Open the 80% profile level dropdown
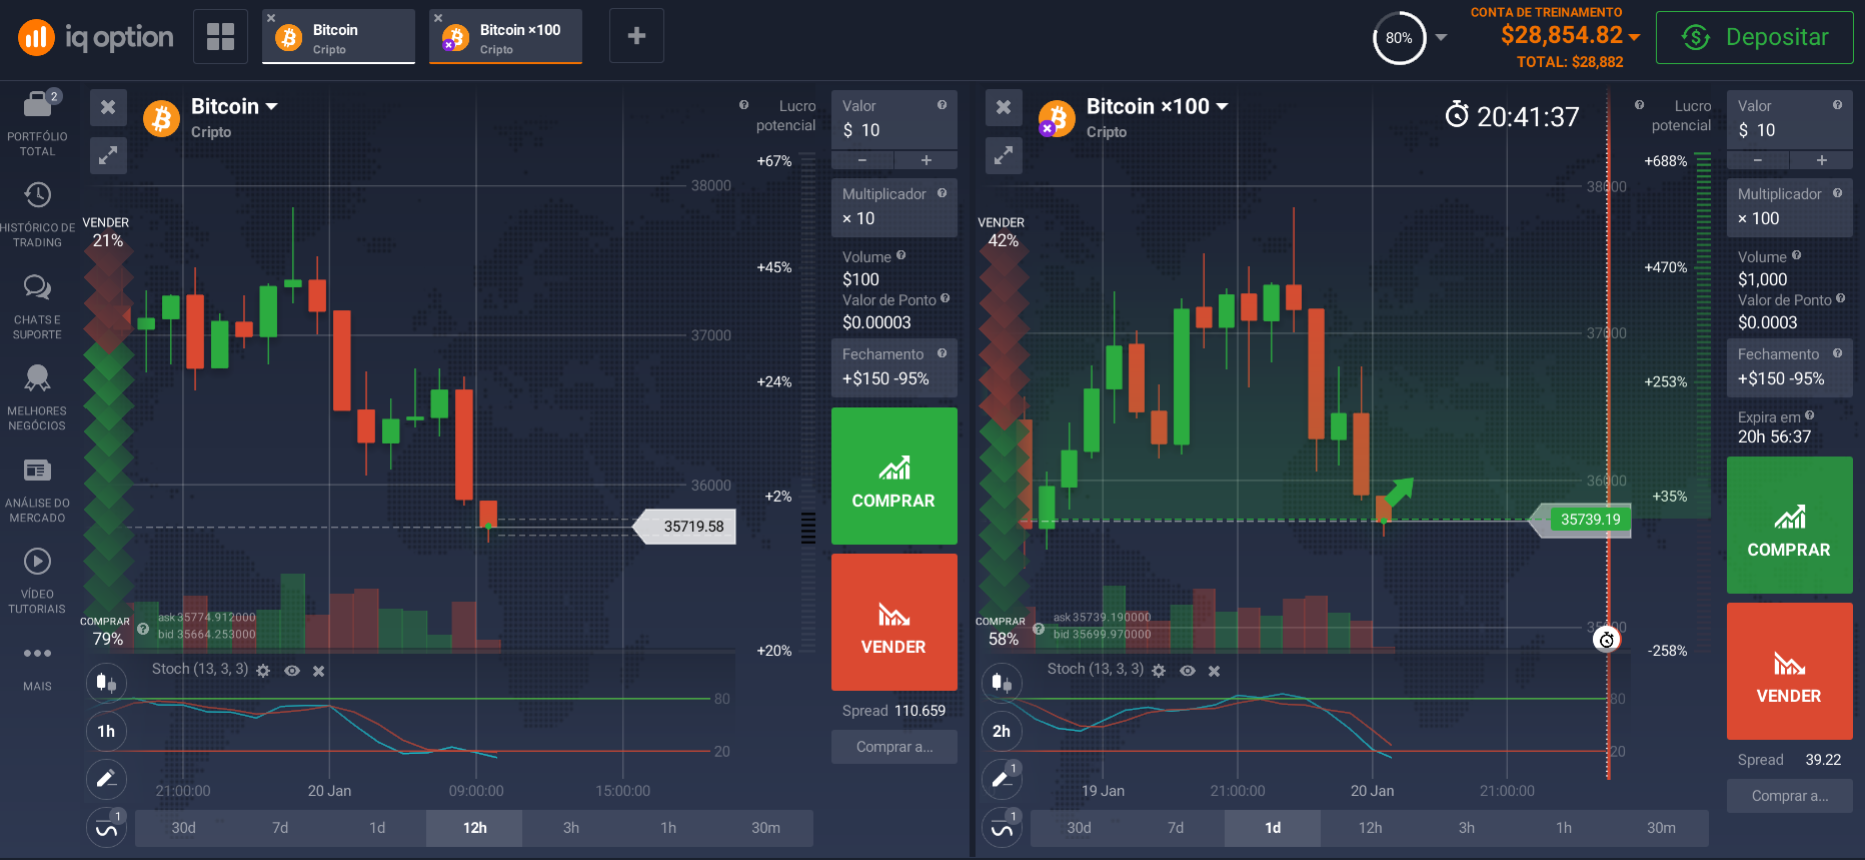 pyautogui.click(x=1441, y=37)
